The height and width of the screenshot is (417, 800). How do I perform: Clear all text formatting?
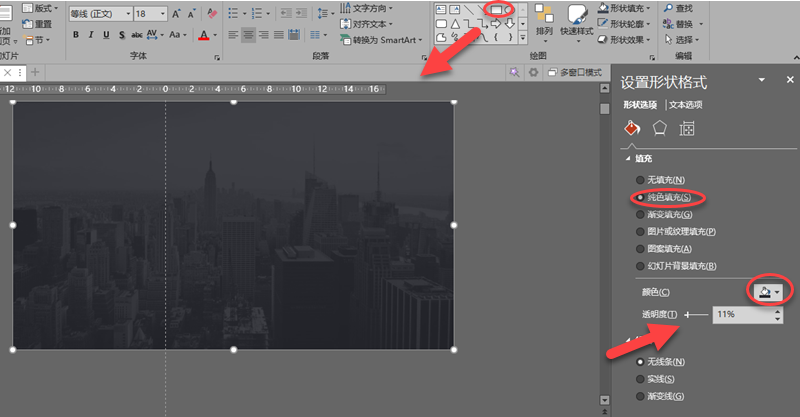212,14
